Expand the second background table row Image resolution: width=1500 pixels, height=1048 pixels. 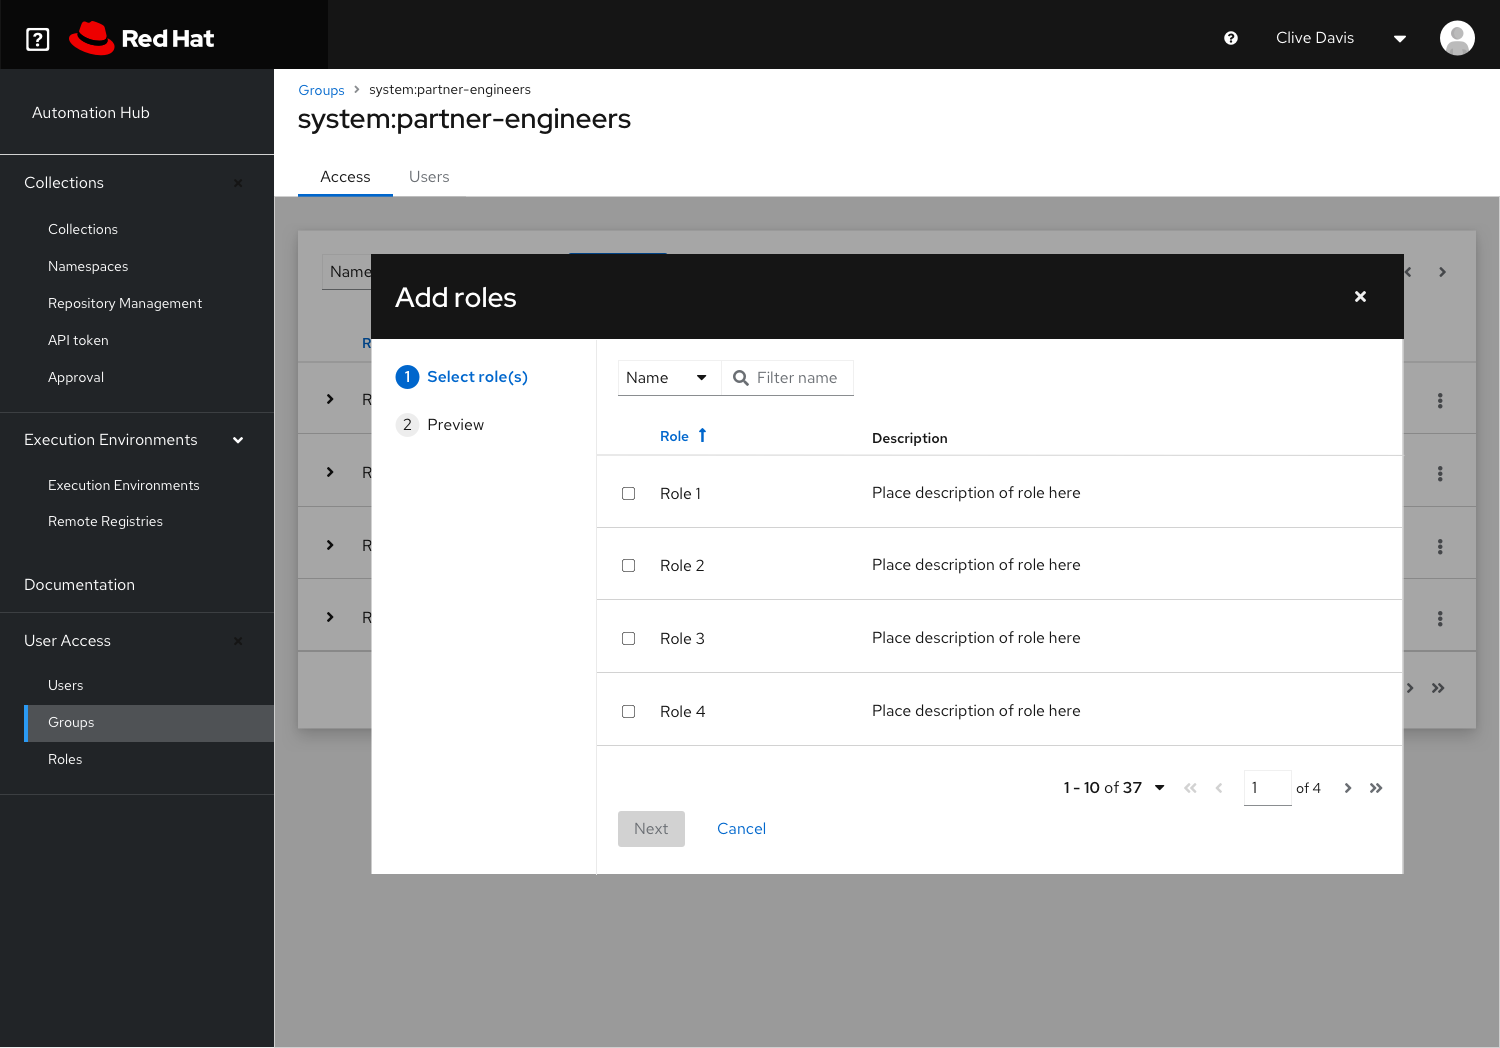[x=330, y=472]
